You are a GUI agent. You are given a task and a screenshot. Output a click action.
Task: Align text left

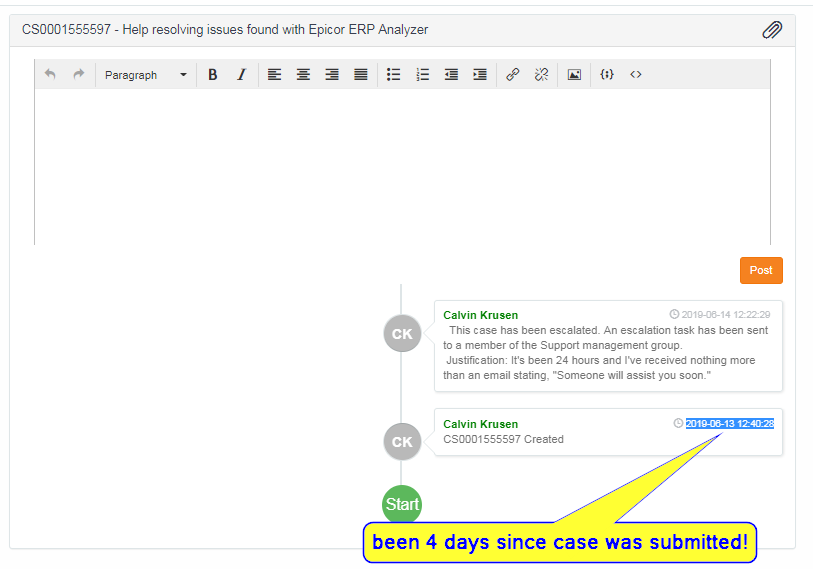click(x=274, y=75)
